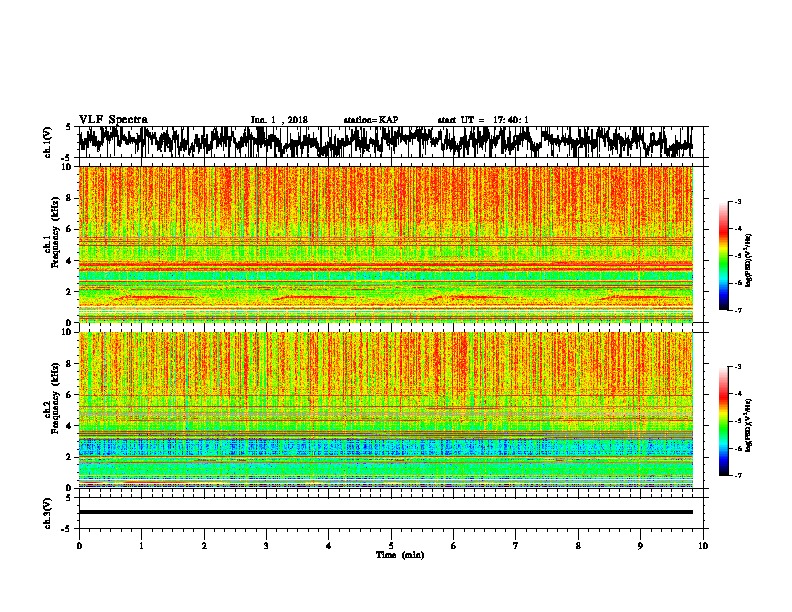Click the "6" frequency tick on ch.2 spectrogram
The height and width of the screenshot is (612, 792).
70,395
